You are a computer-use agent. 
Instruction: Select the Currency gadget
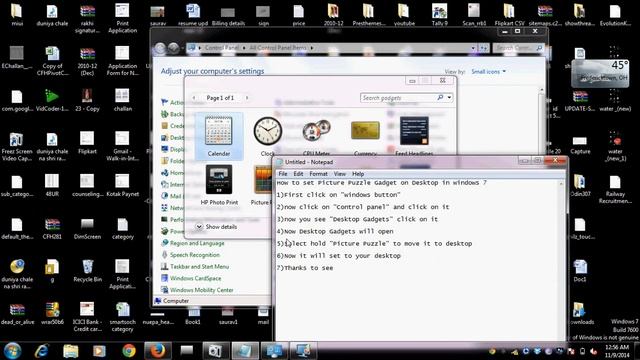(x=365, y=136)
